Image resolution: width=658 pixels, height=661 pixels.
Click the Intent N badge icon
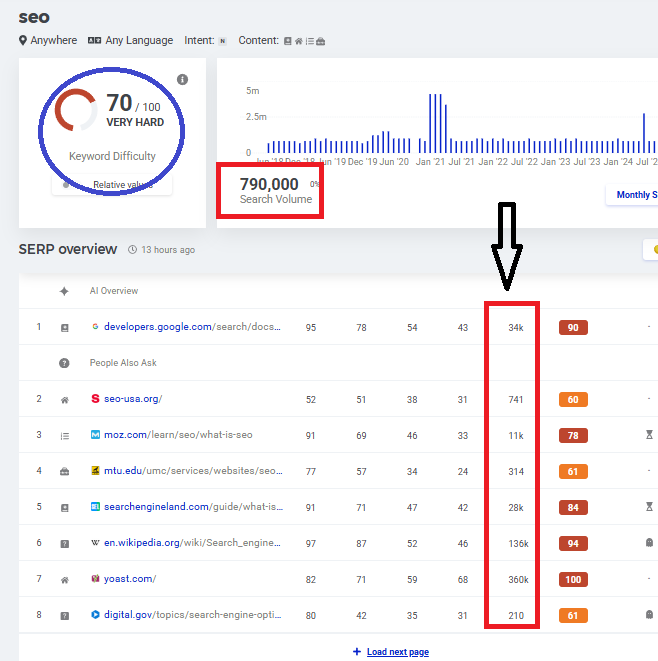(222, 41)
